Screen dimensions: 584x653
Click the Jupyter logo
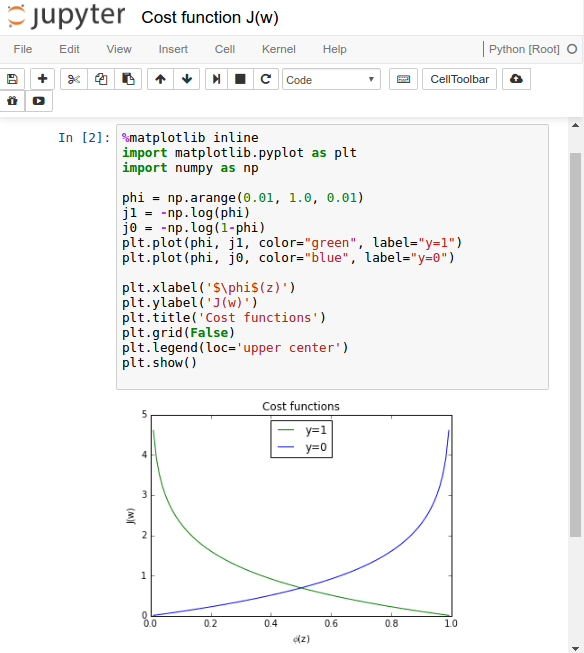[67, 17]
